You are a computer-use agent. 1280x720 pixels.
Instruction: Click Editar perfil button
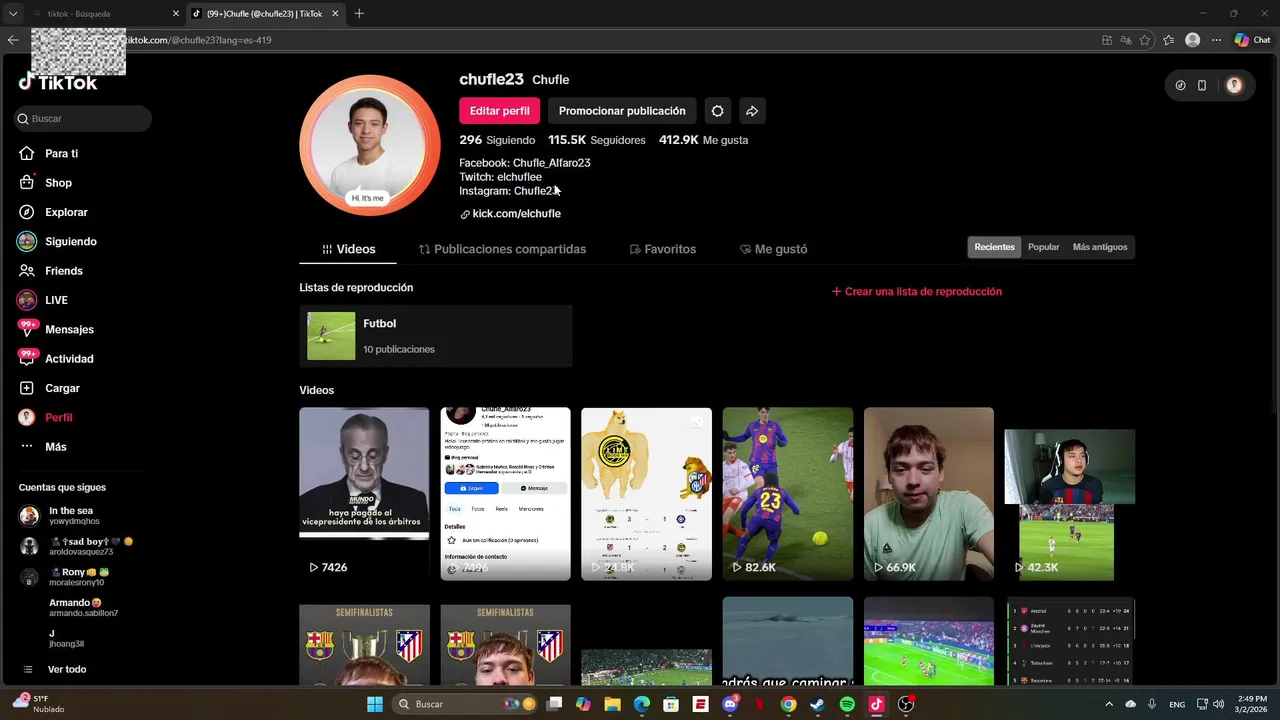point(499,111)
